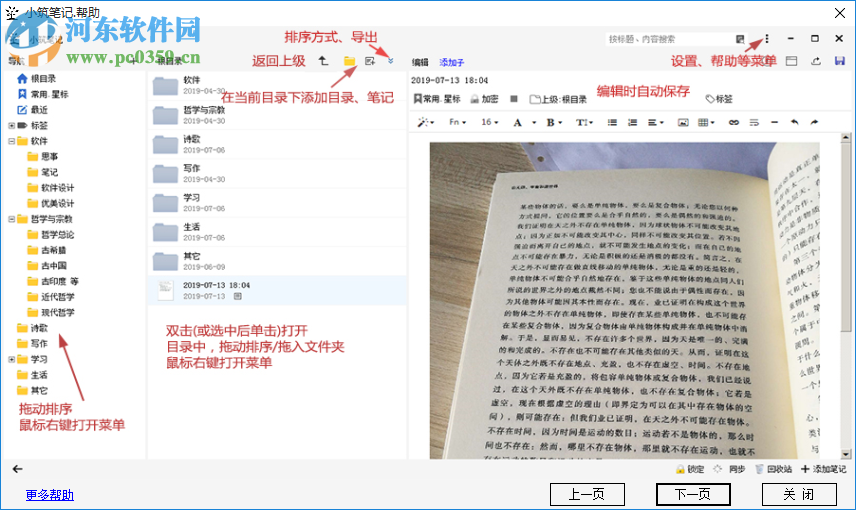Click the book photo in the editor
Image resolution: width=856 pixels, height=510 pixels.
tap(625, 300)
